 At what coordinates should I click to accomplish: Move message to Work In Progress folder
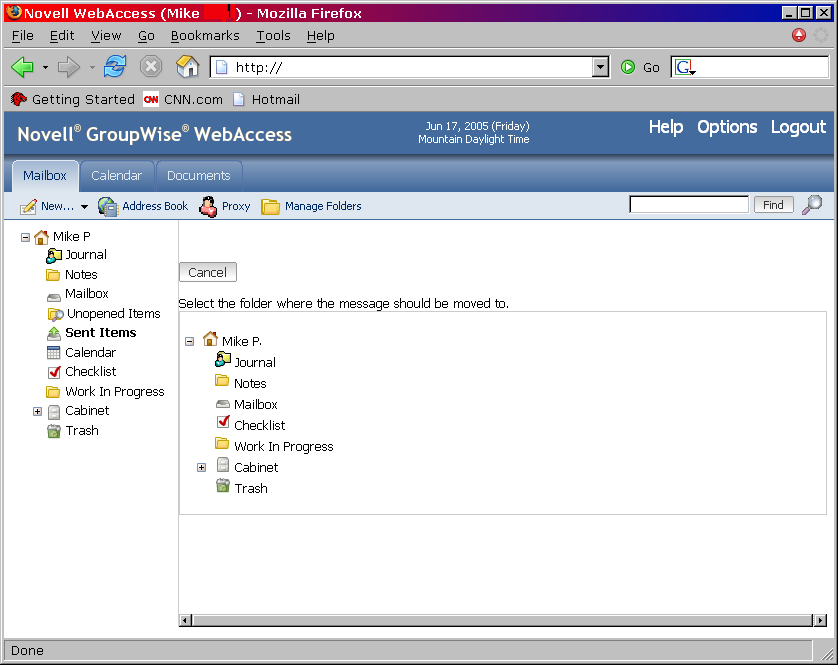pos(283,446)
